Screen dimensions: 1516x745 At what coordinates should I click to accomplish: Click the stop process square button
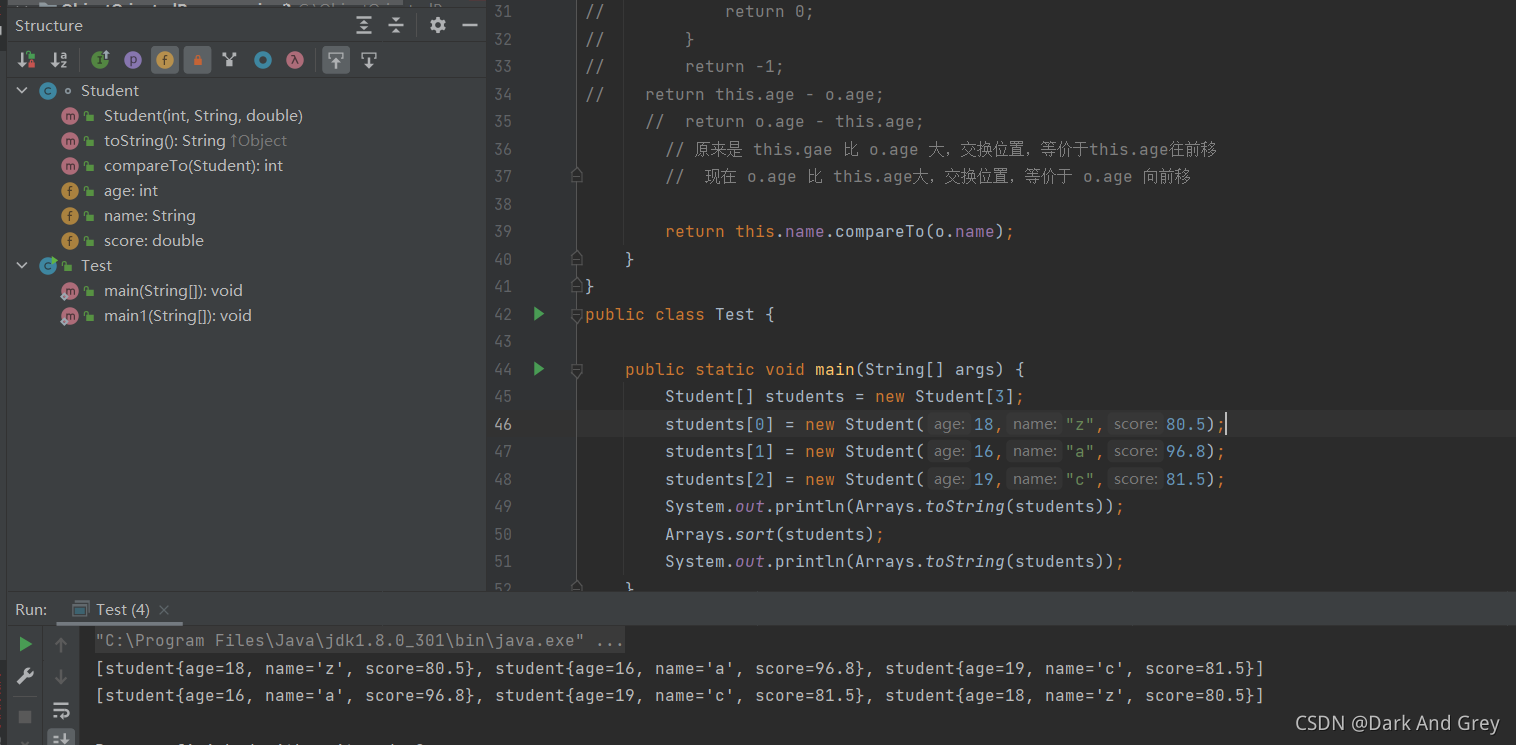(x=26, y=716)
